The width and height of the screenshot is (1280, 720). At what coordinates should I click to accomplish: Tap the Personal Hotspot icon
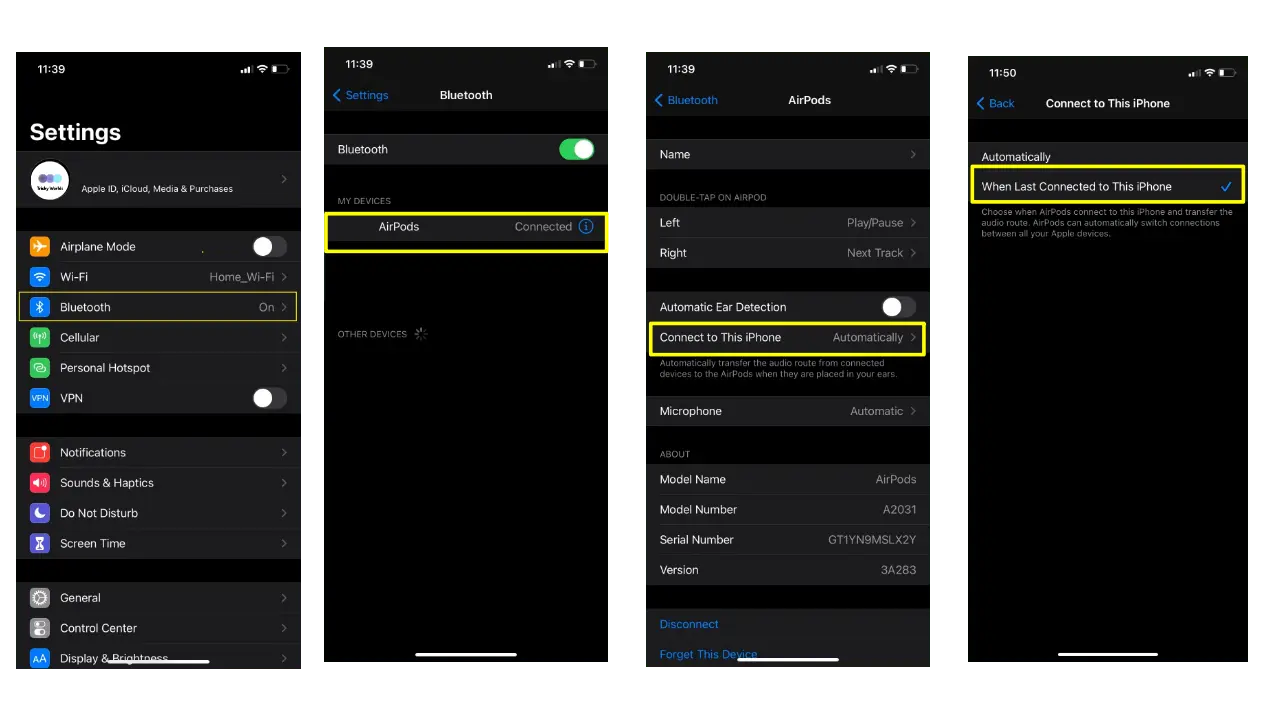coord(40,368)
